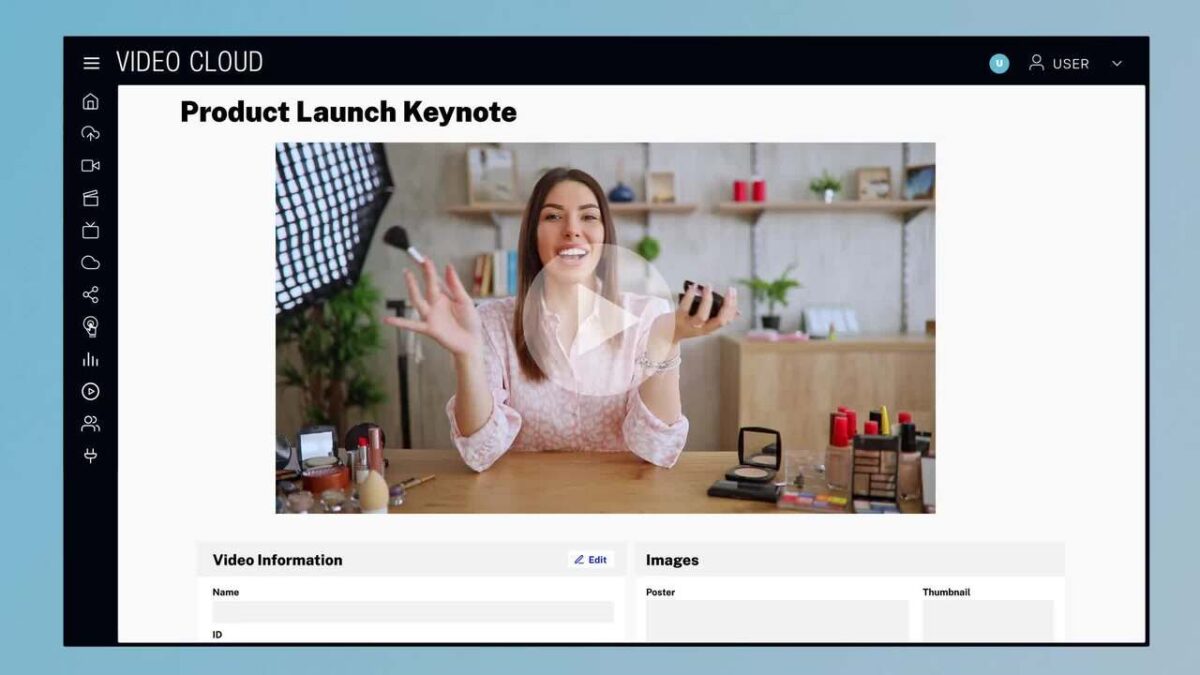Click the Images section heading

click(672, 560)
